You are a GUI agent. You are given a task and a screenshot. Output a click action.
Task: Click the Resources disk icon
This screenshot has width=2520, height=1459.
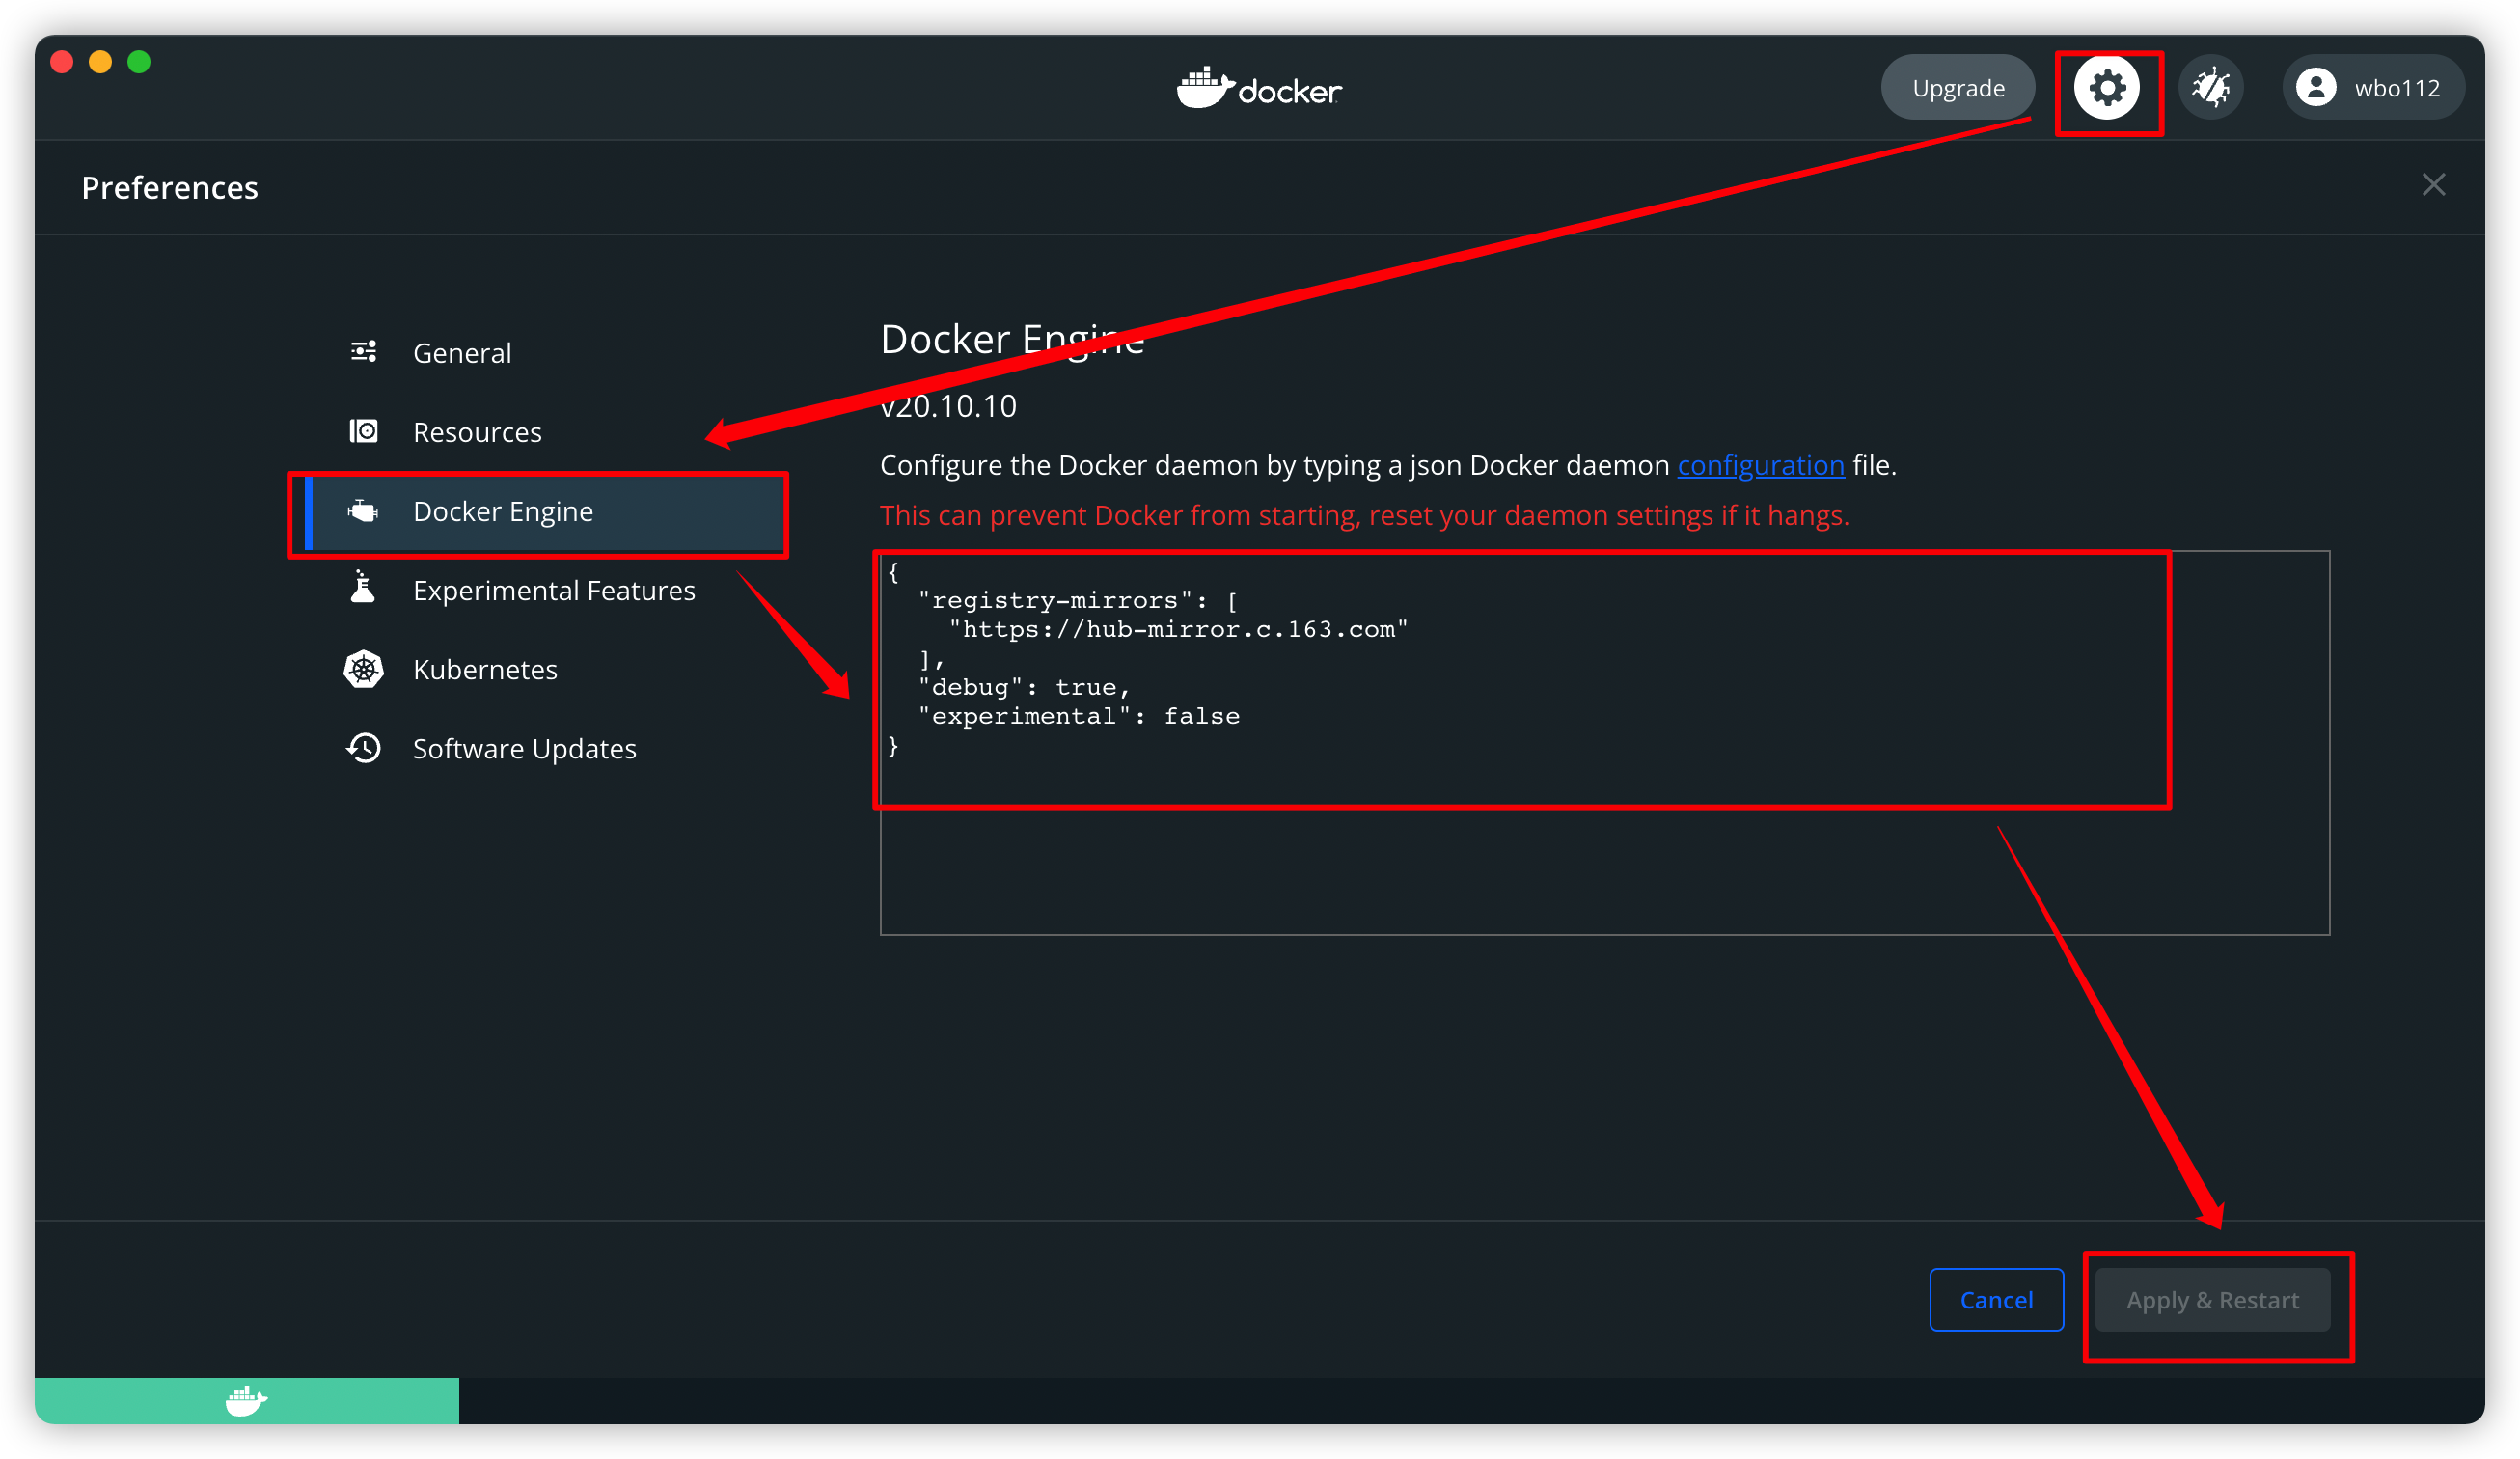[x=363, y=431]
